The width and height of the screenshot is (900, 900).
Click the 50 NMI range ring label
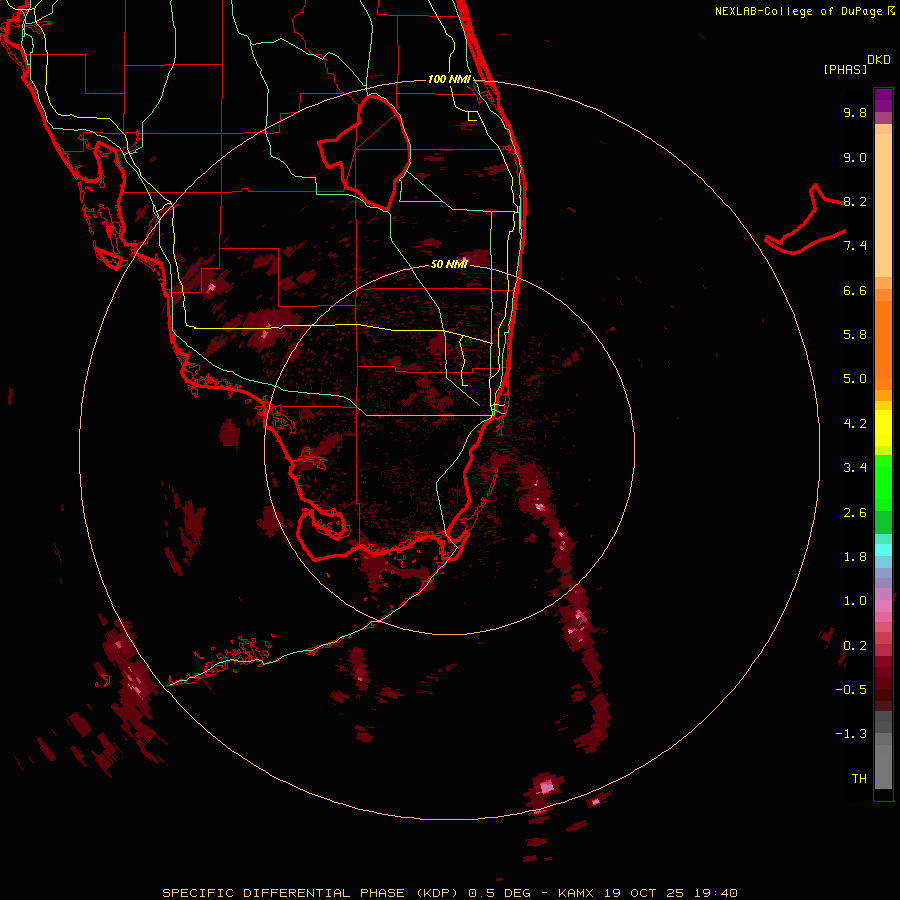[449, 264]
